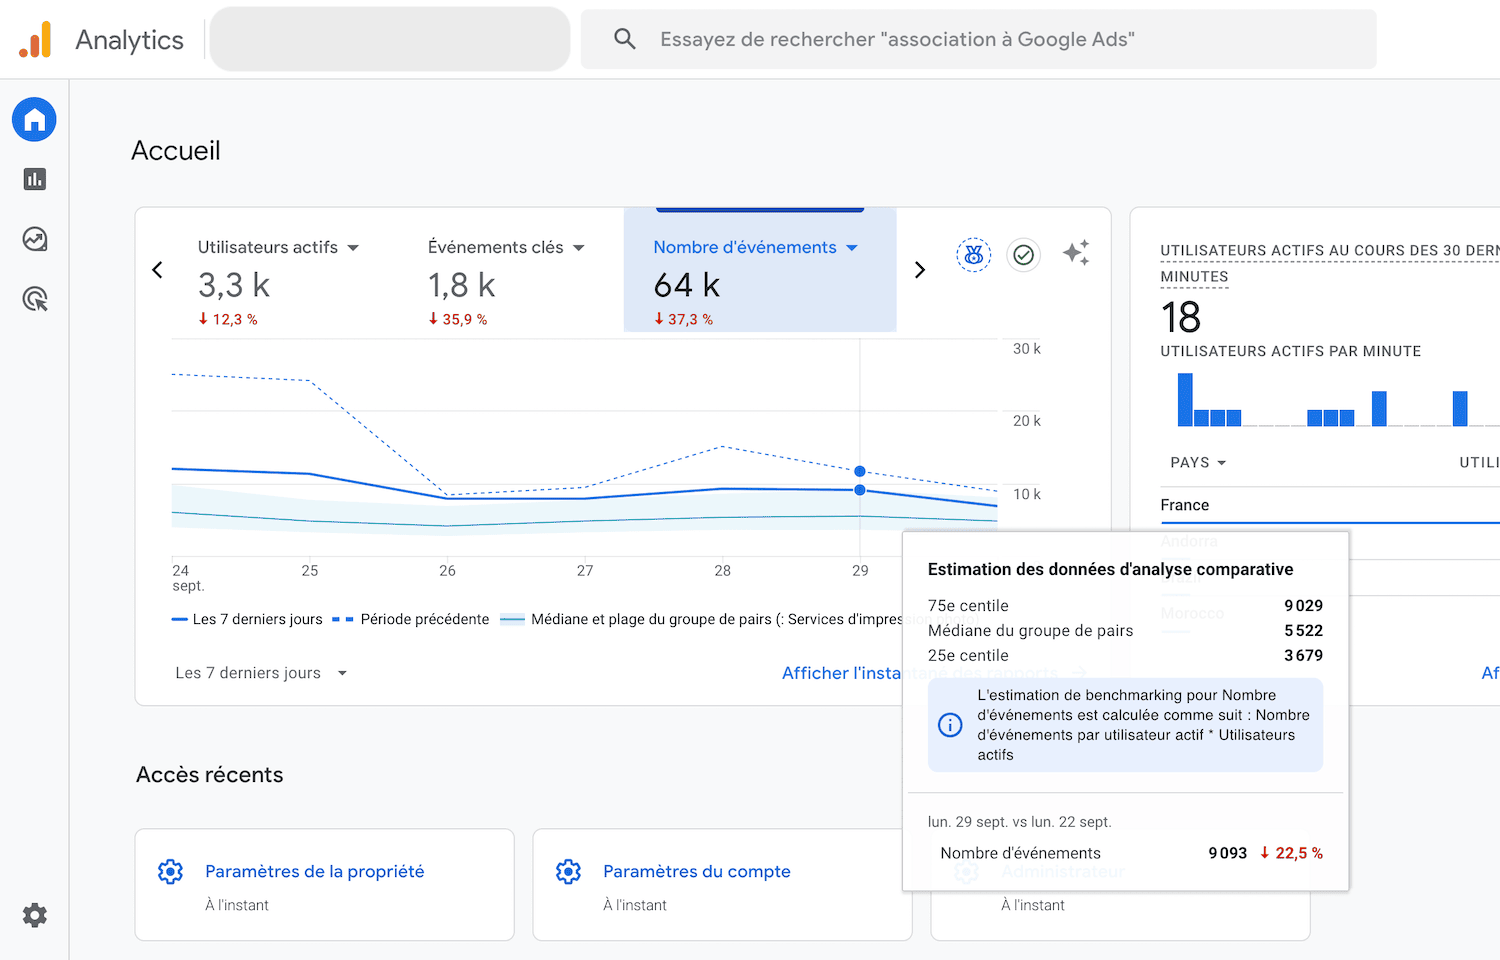
Task: Click the info icon in benchmarking tooltip
Action: tap(950, 725)
